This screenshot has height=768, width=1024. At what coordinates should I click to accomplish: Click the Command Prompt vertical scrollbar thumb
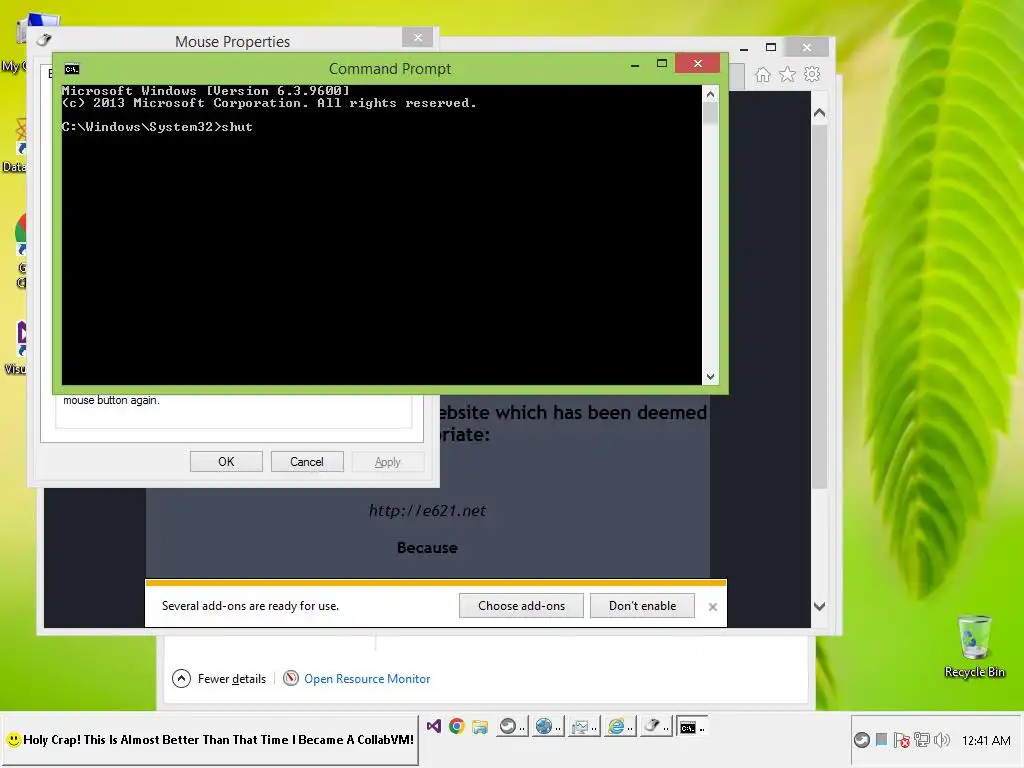click(711, 114)
